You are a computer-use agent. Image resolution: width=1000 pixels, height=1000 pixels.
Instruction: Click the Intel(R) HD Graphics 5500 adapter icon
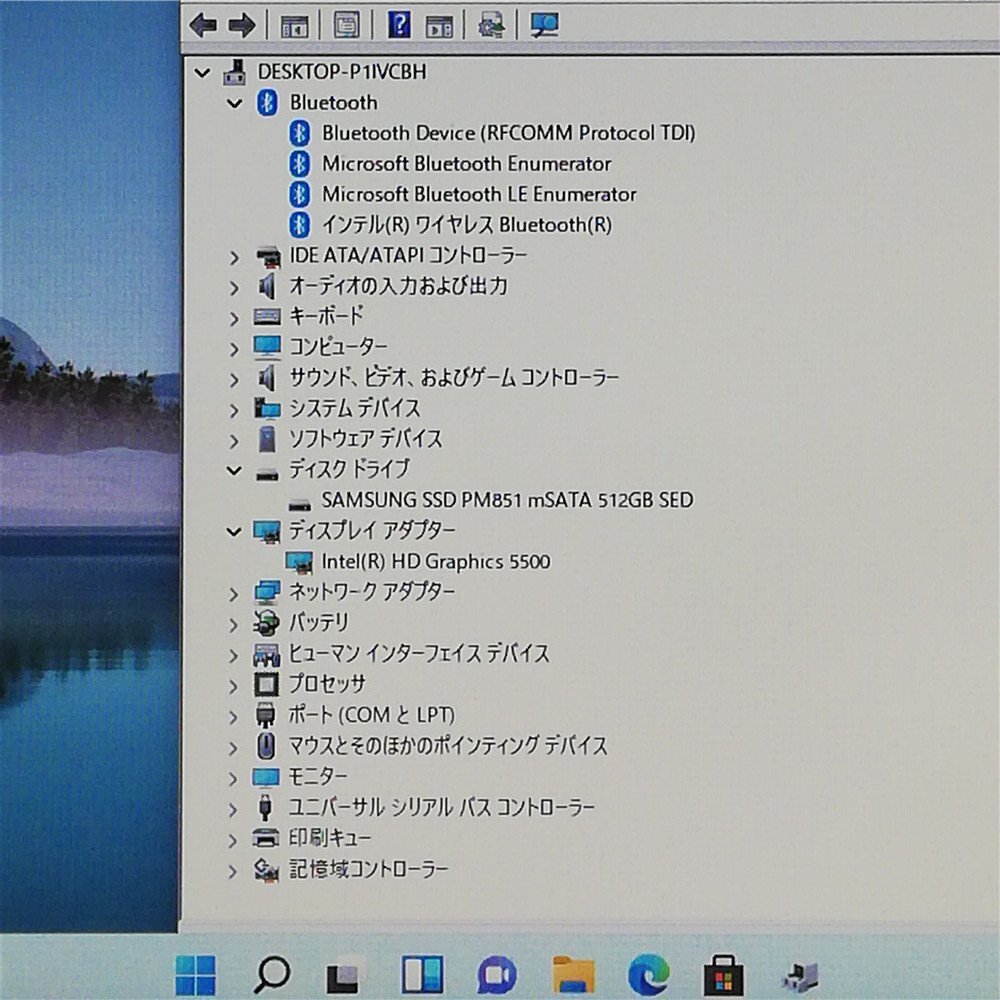pyautogui.click(x=301, y=561)
